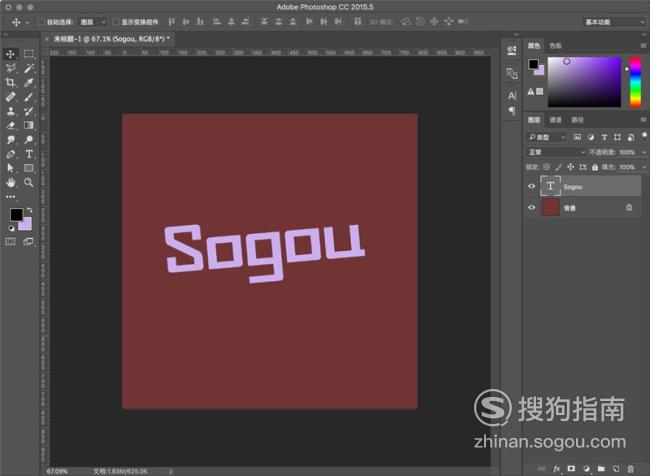This screenshot has height=476, width=650.
Task: Switch to the Paths tab
Action: (x=577, y=120)
